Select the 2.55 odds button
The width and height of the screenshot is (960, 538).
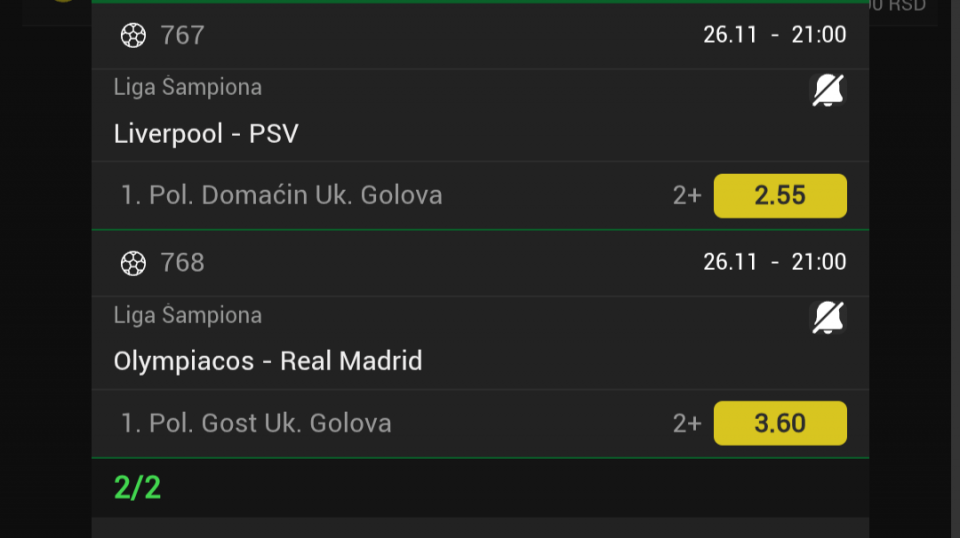tap(780, 195)
